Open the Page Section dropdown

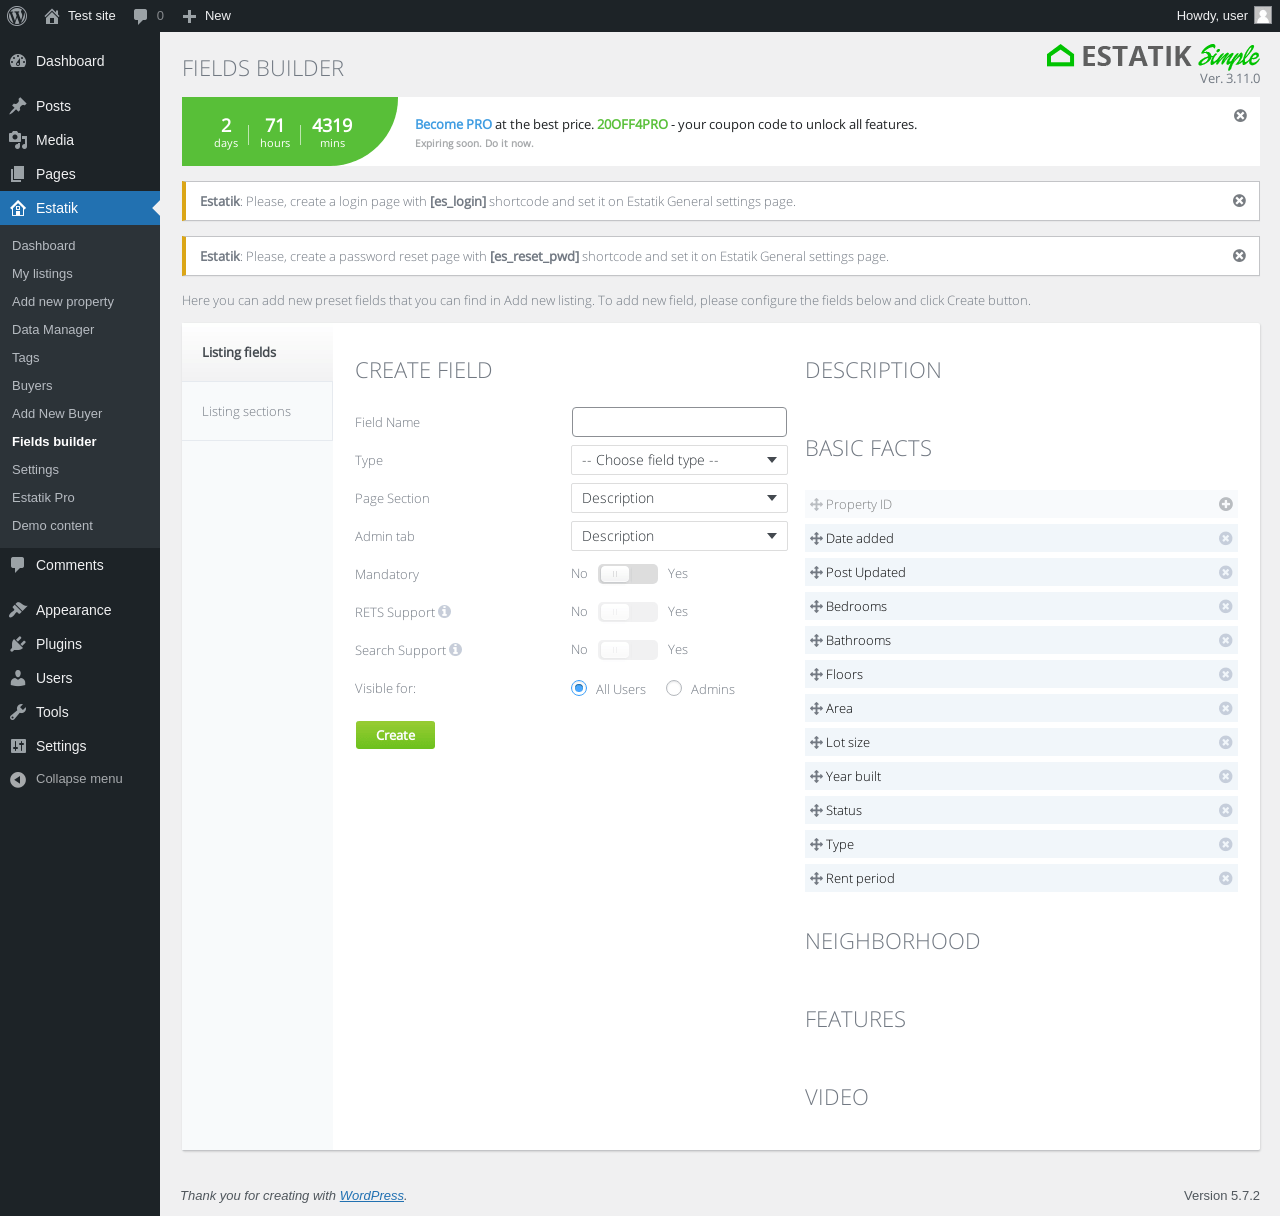(679, 498)
